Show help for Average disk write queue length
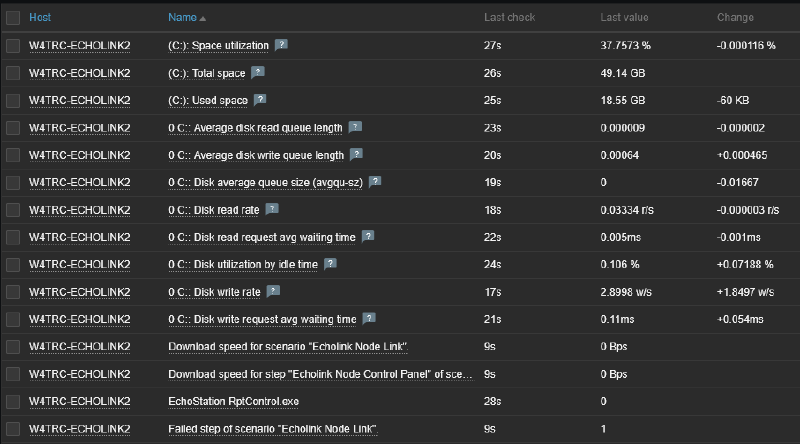The height and width of the screenshot is (444, 800). (x=356, y=154)
